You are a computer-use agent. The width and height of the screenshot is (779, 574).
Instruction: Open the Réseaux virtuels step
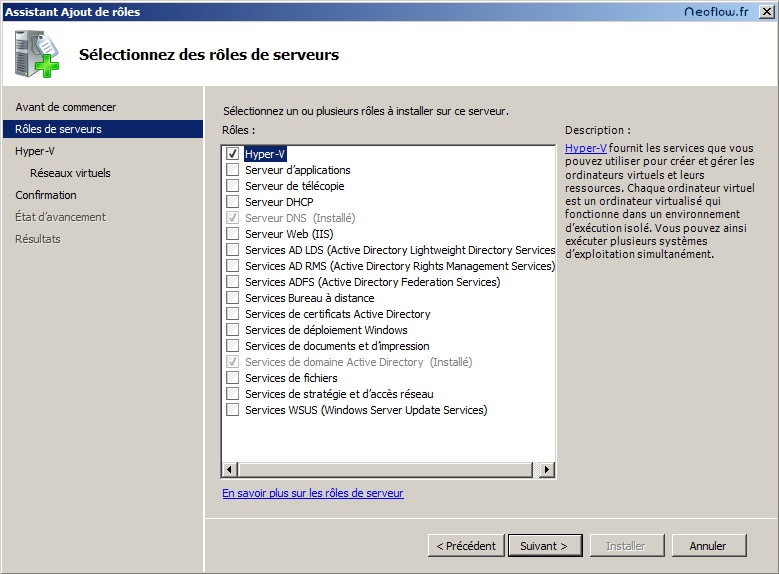pos(70,173)
